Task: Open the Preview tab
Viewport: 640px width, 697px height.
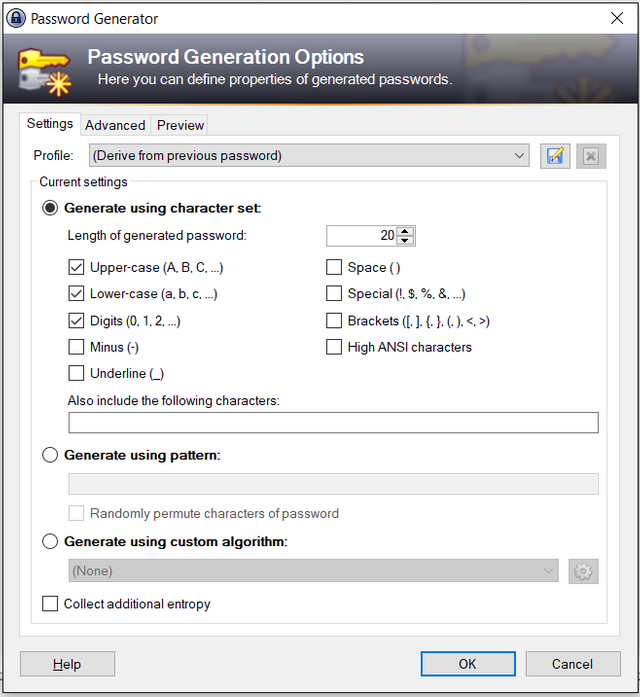Action: point(180,125)
